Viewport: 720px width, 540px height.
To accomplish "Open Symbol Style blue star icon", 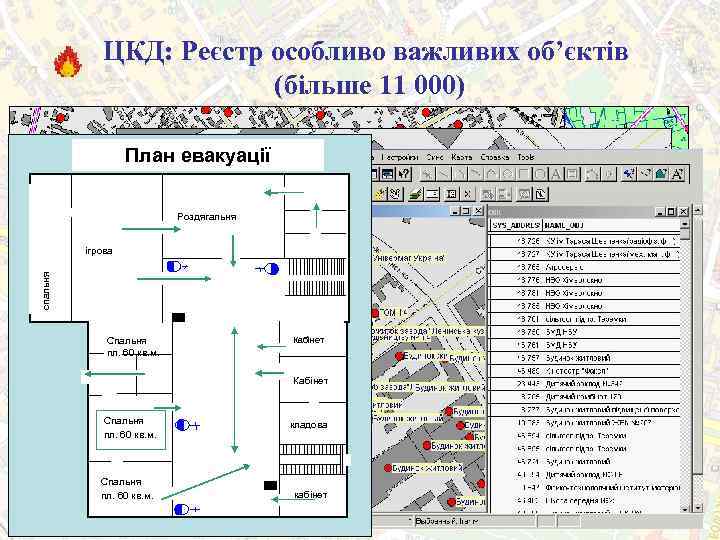I will [x=629, y=174].
